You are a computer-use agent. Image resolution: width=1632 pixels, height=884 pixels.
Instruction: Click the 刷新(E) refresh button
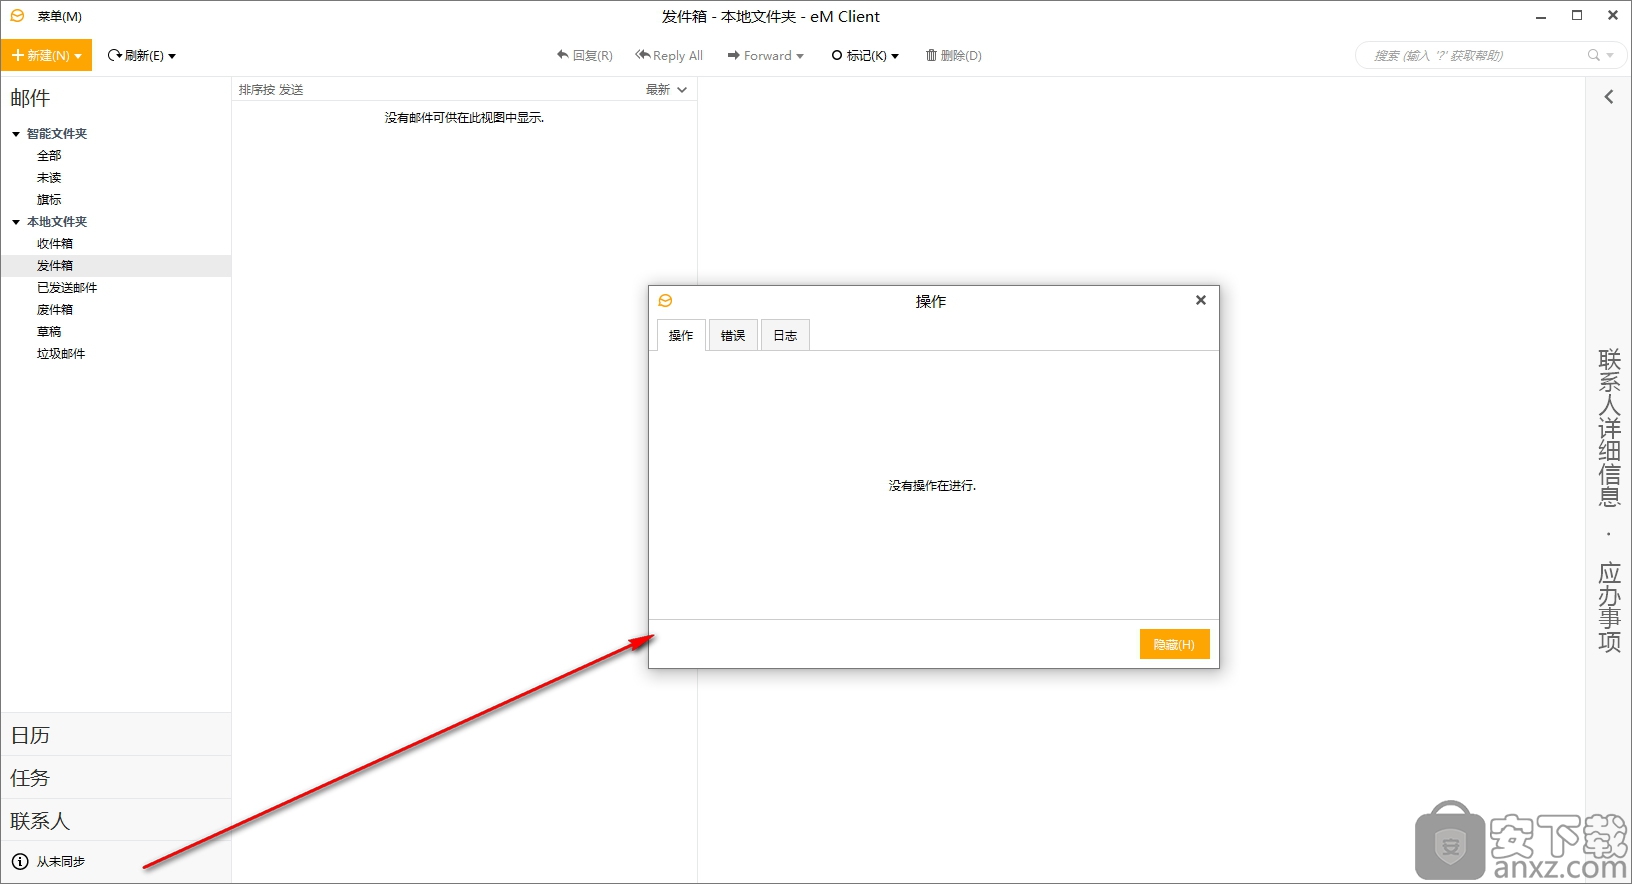coord(135,55)
